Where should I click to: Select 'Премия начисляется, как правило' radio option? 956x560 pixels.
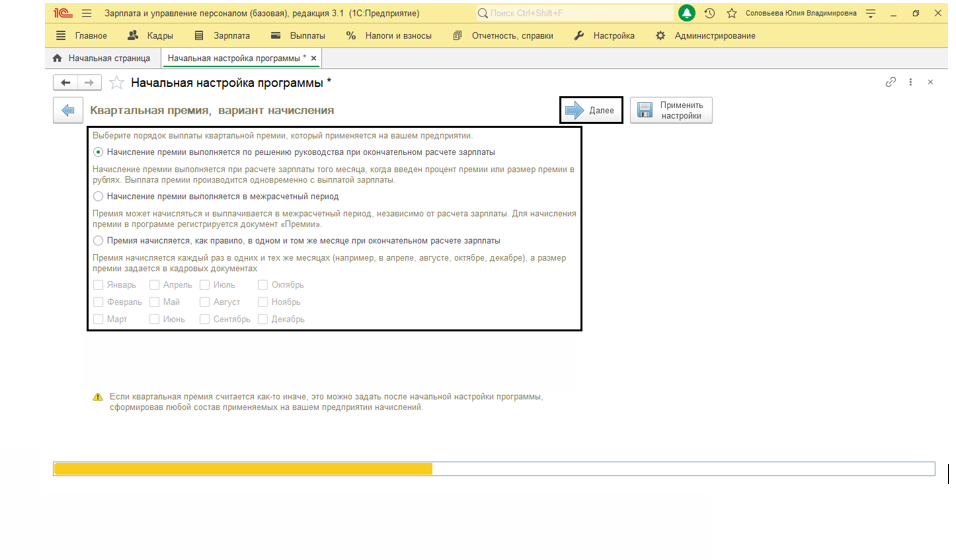click(98, 241)
